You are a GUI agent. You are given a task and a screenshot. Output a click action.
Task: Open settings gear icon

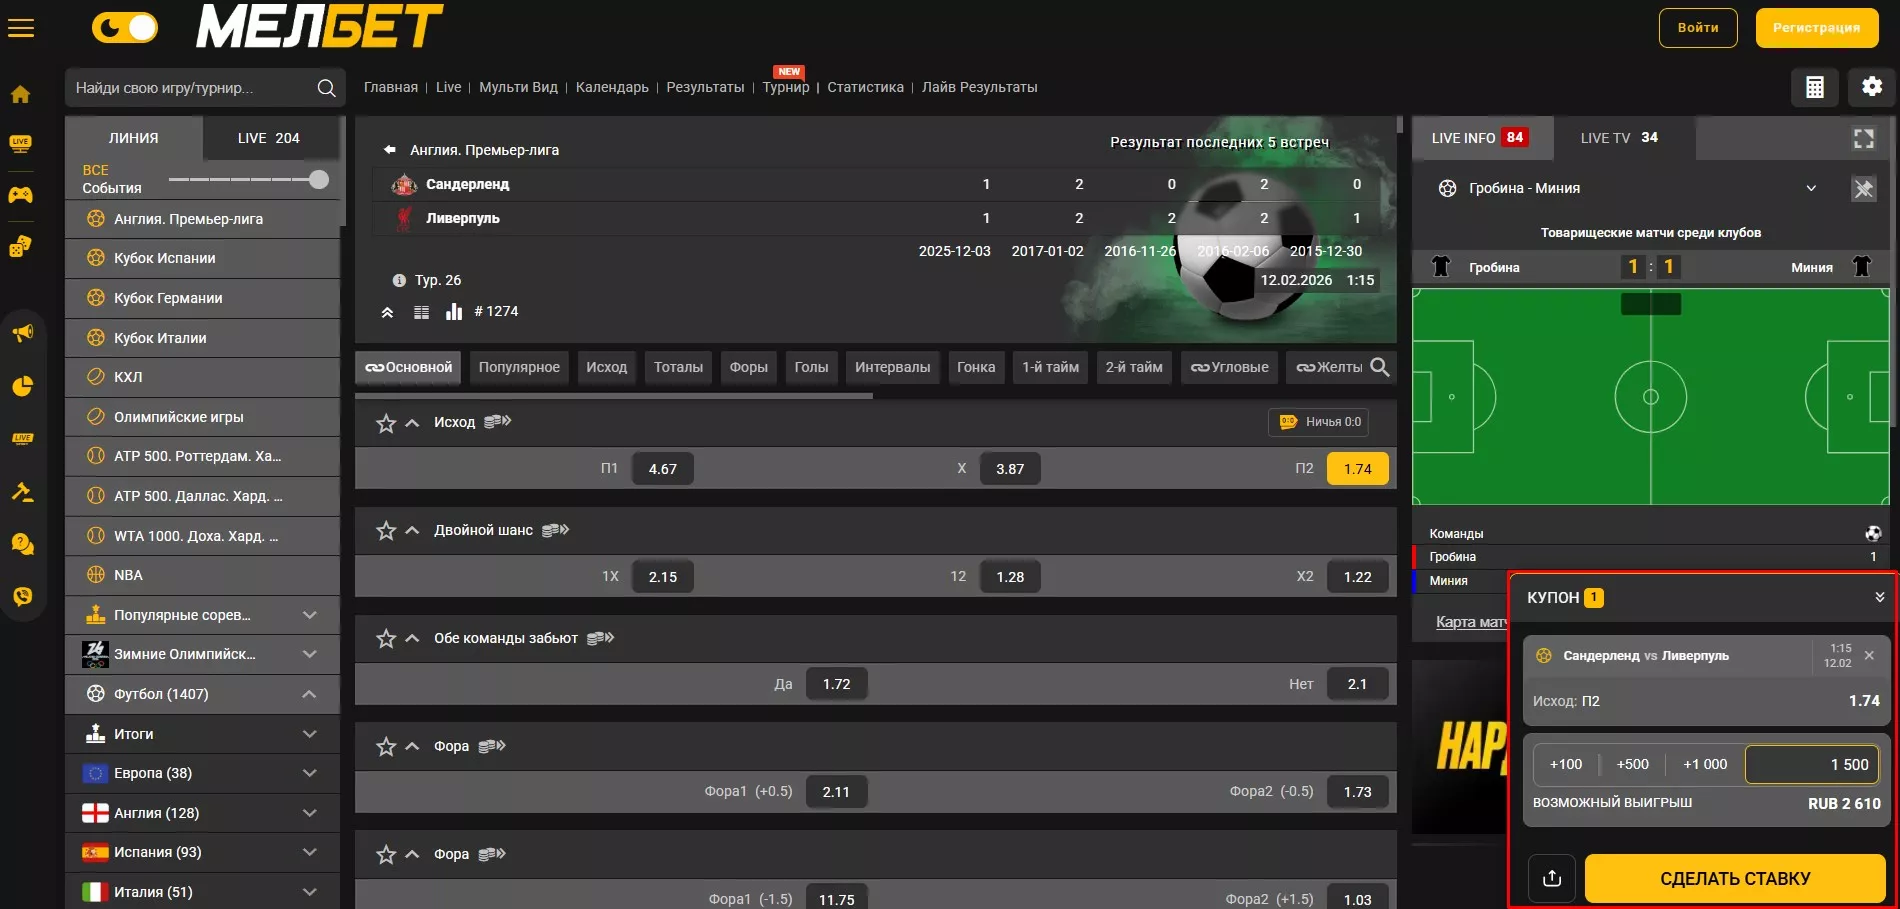tap(1872, 87)
